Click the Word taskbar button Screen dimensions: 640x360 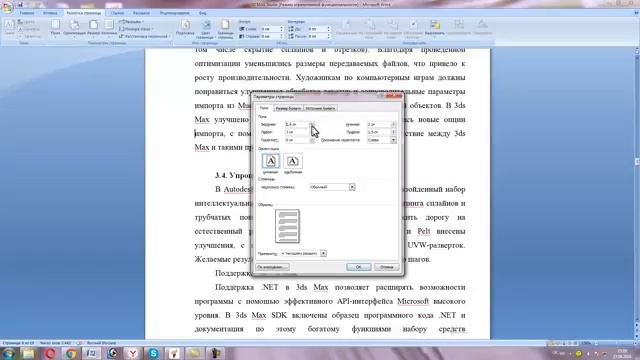click(x=91, y=353)
